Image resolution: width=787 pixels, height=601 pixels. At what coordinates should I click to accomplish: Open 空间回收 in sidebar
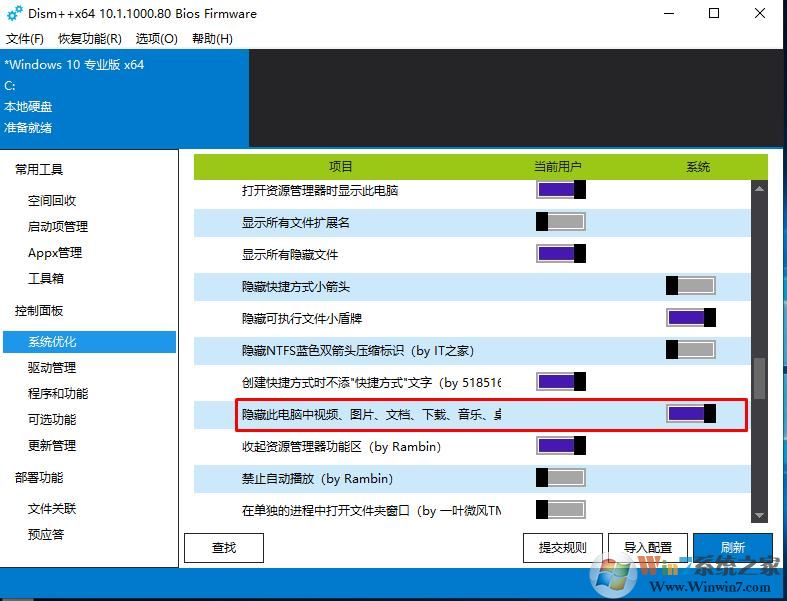coord(52,201)
